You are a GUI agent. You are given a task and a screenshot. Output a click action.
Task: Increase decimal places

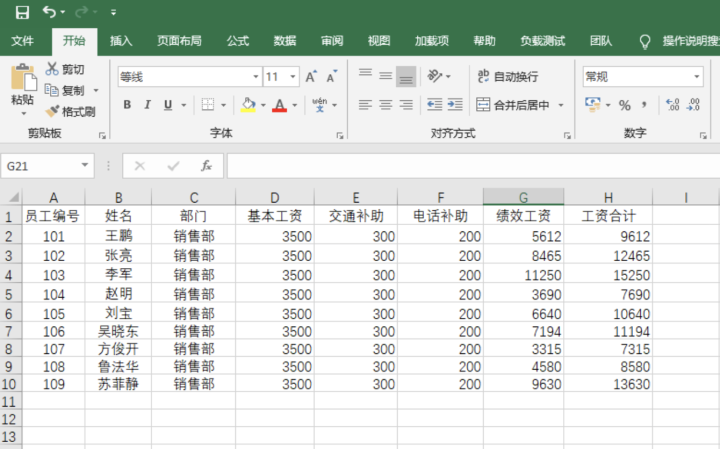click(x=673, y=105)
